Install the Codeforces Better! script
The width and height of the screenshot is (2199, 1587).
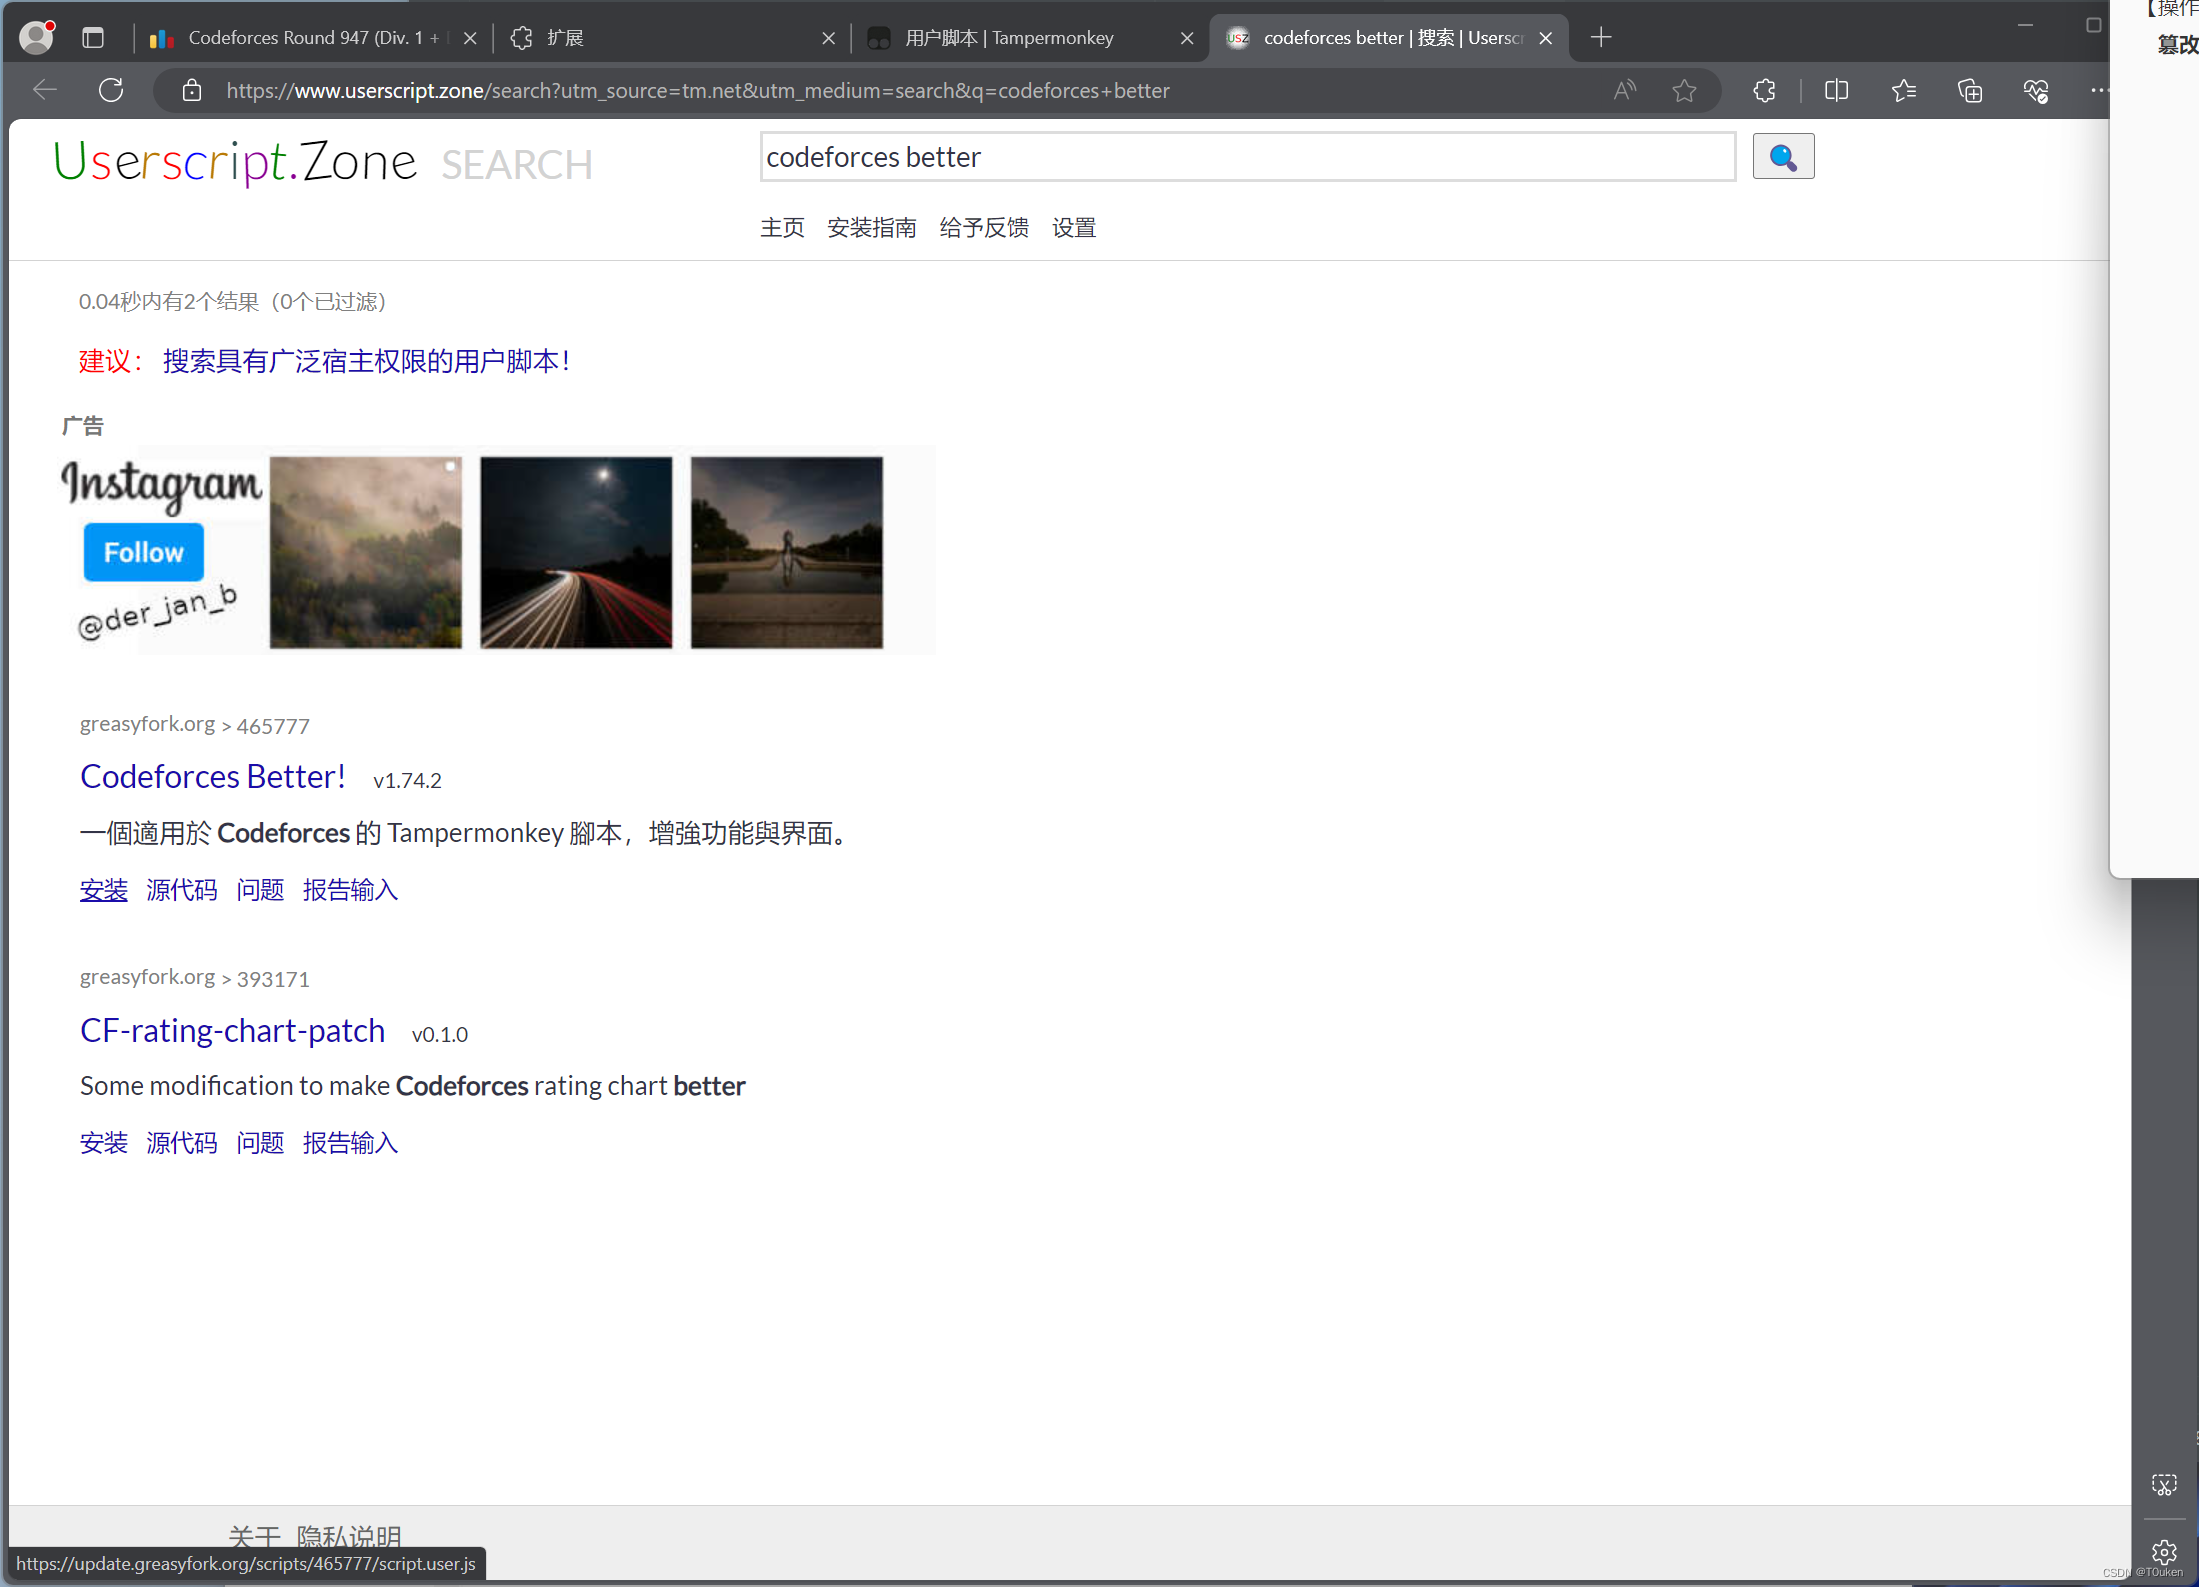pyautogui.click(x=104, y=890)
